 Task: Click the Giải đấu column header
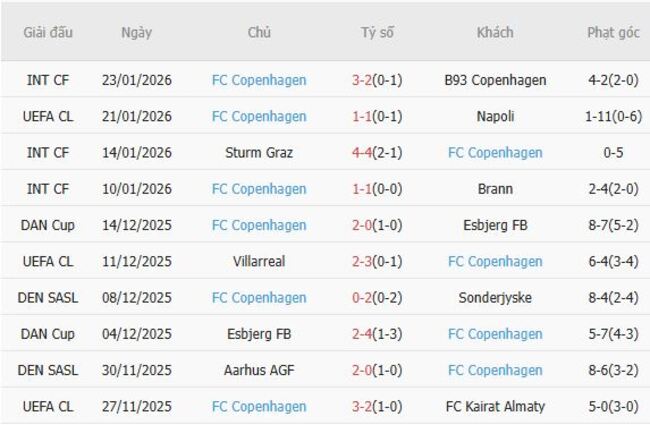(x=48, y=32)
